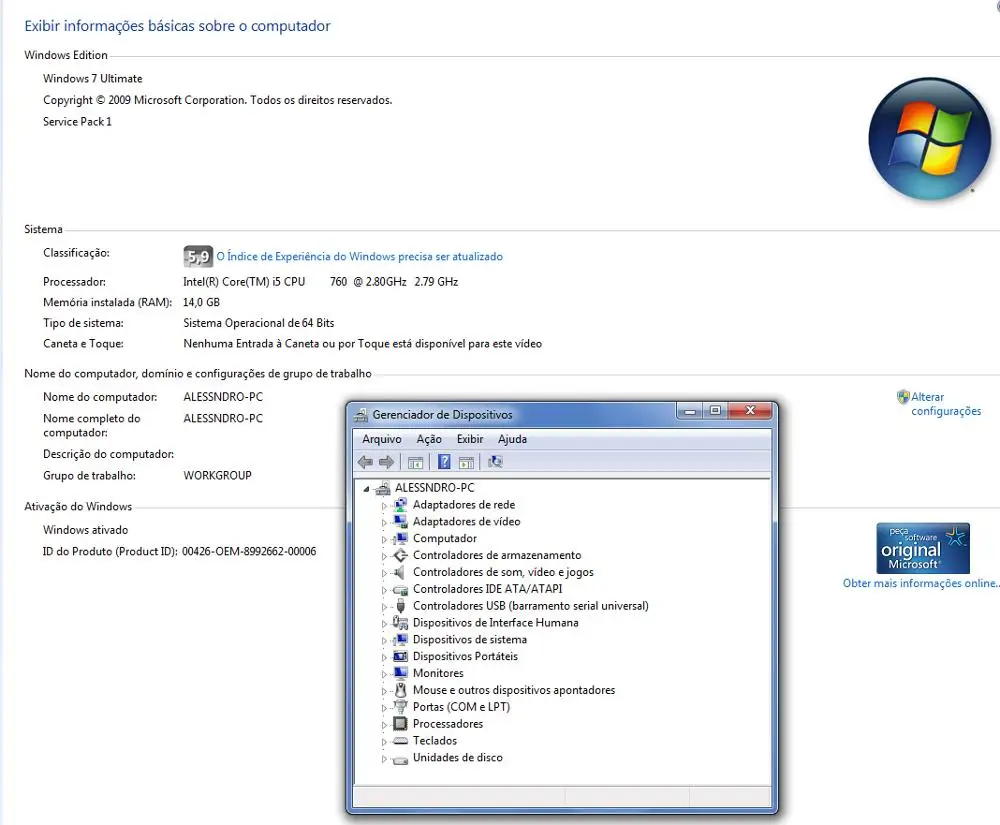Click the Product ID '00426-OEM-8992662-00006' text
The image size is (1000, 825).
(249, 551)
